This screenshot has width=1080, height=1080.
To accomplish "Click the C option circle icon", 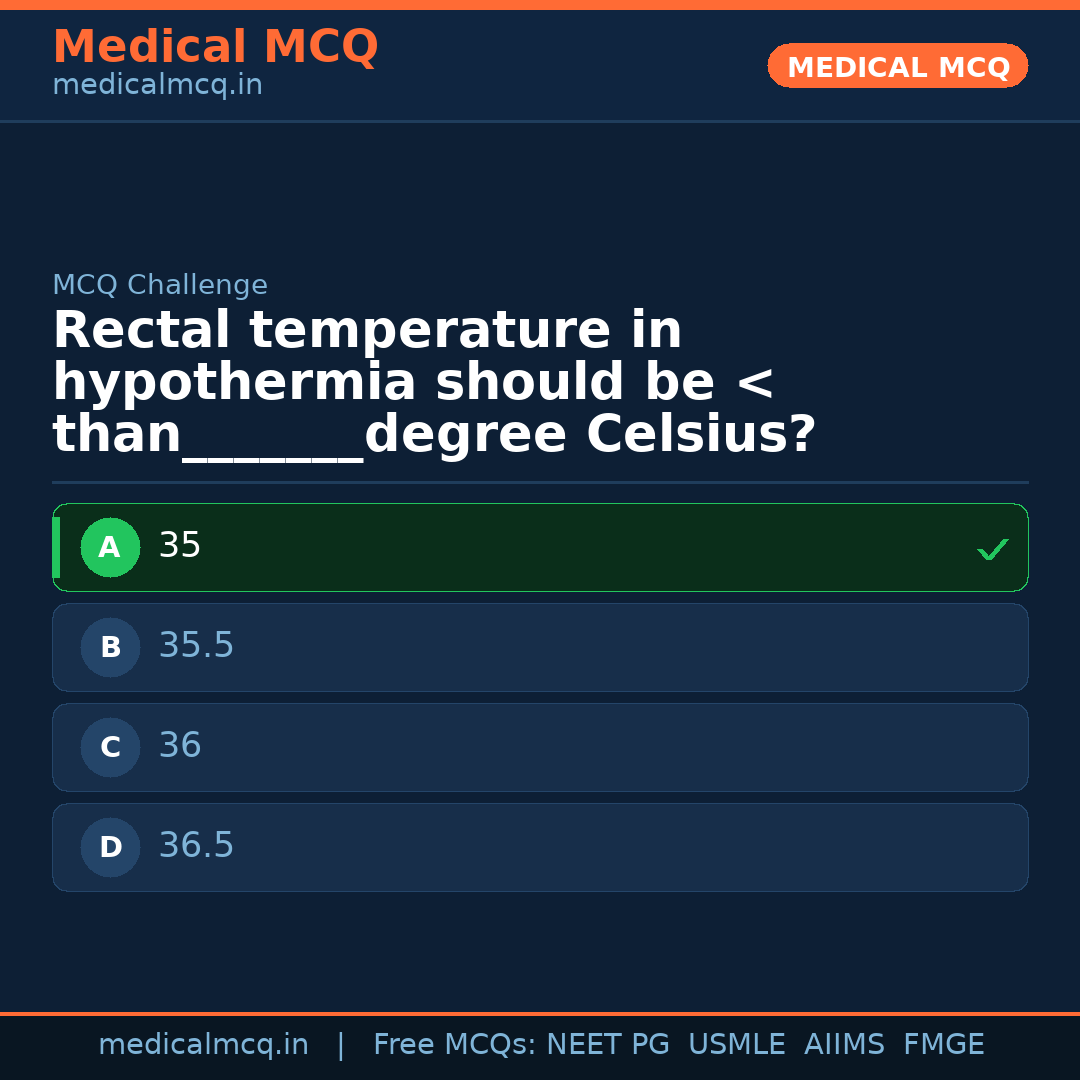I will (110, 748).
